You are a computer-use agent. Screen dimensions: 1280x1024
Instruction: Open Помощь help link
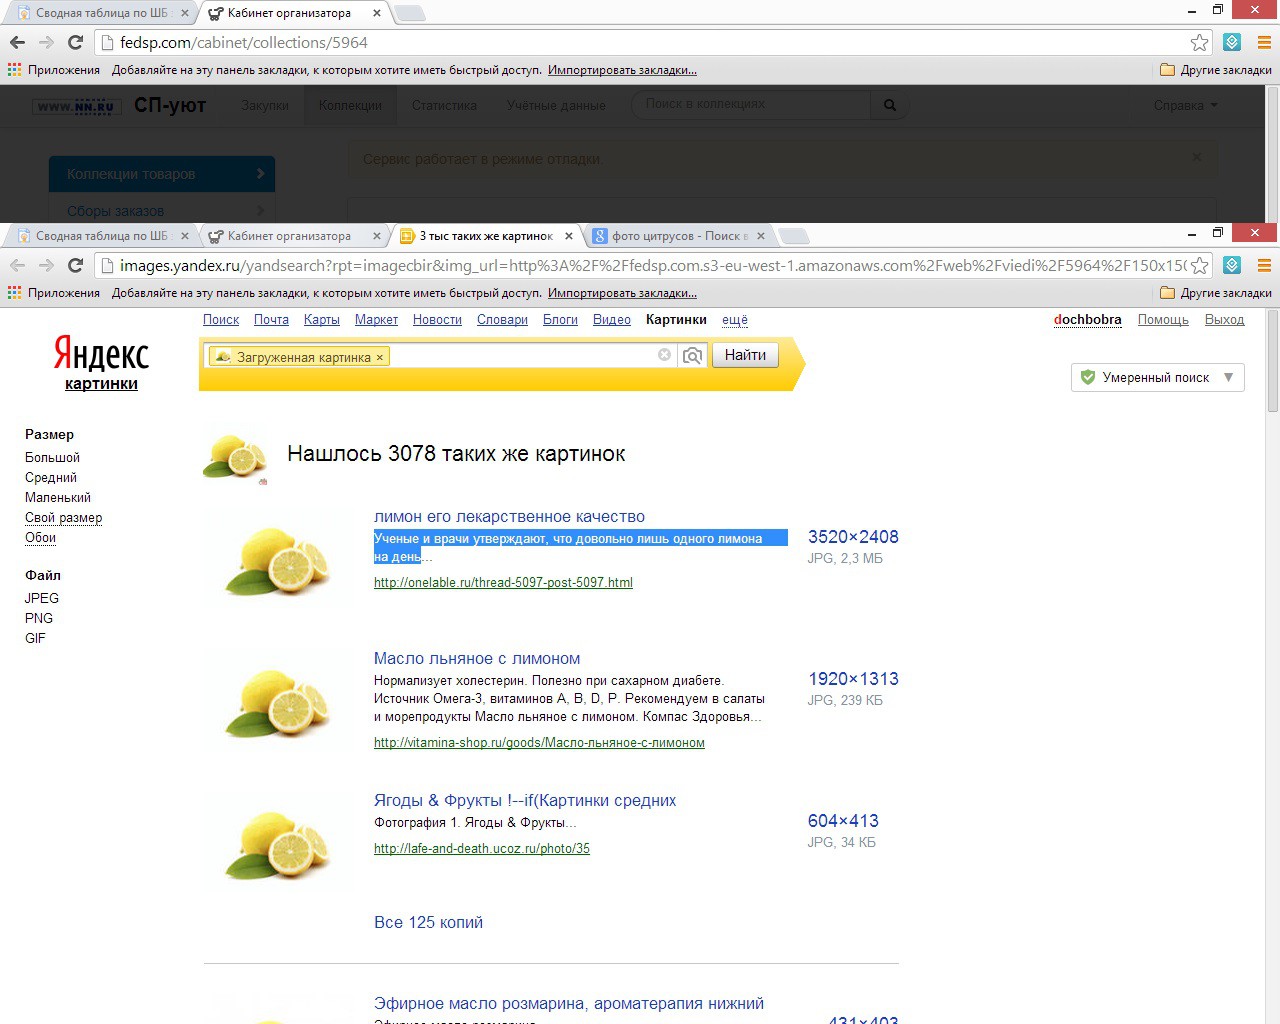[1163, 320]
